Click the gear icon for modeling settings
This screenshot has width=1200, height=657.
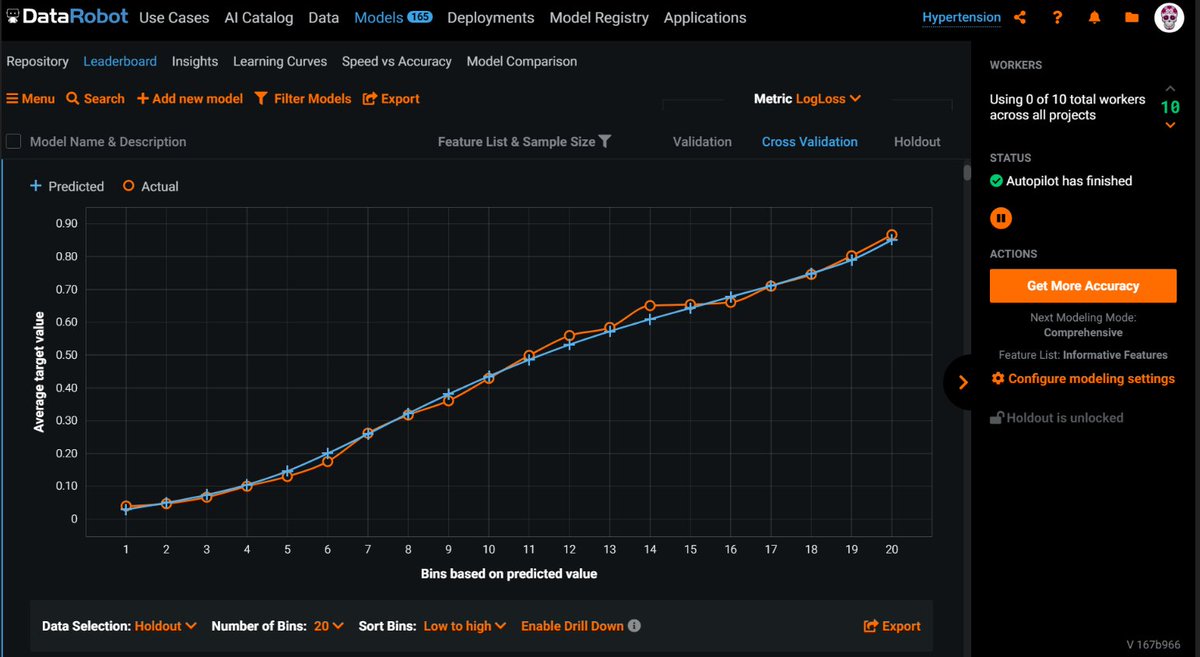pyautogui.click(x=997, y=379)
